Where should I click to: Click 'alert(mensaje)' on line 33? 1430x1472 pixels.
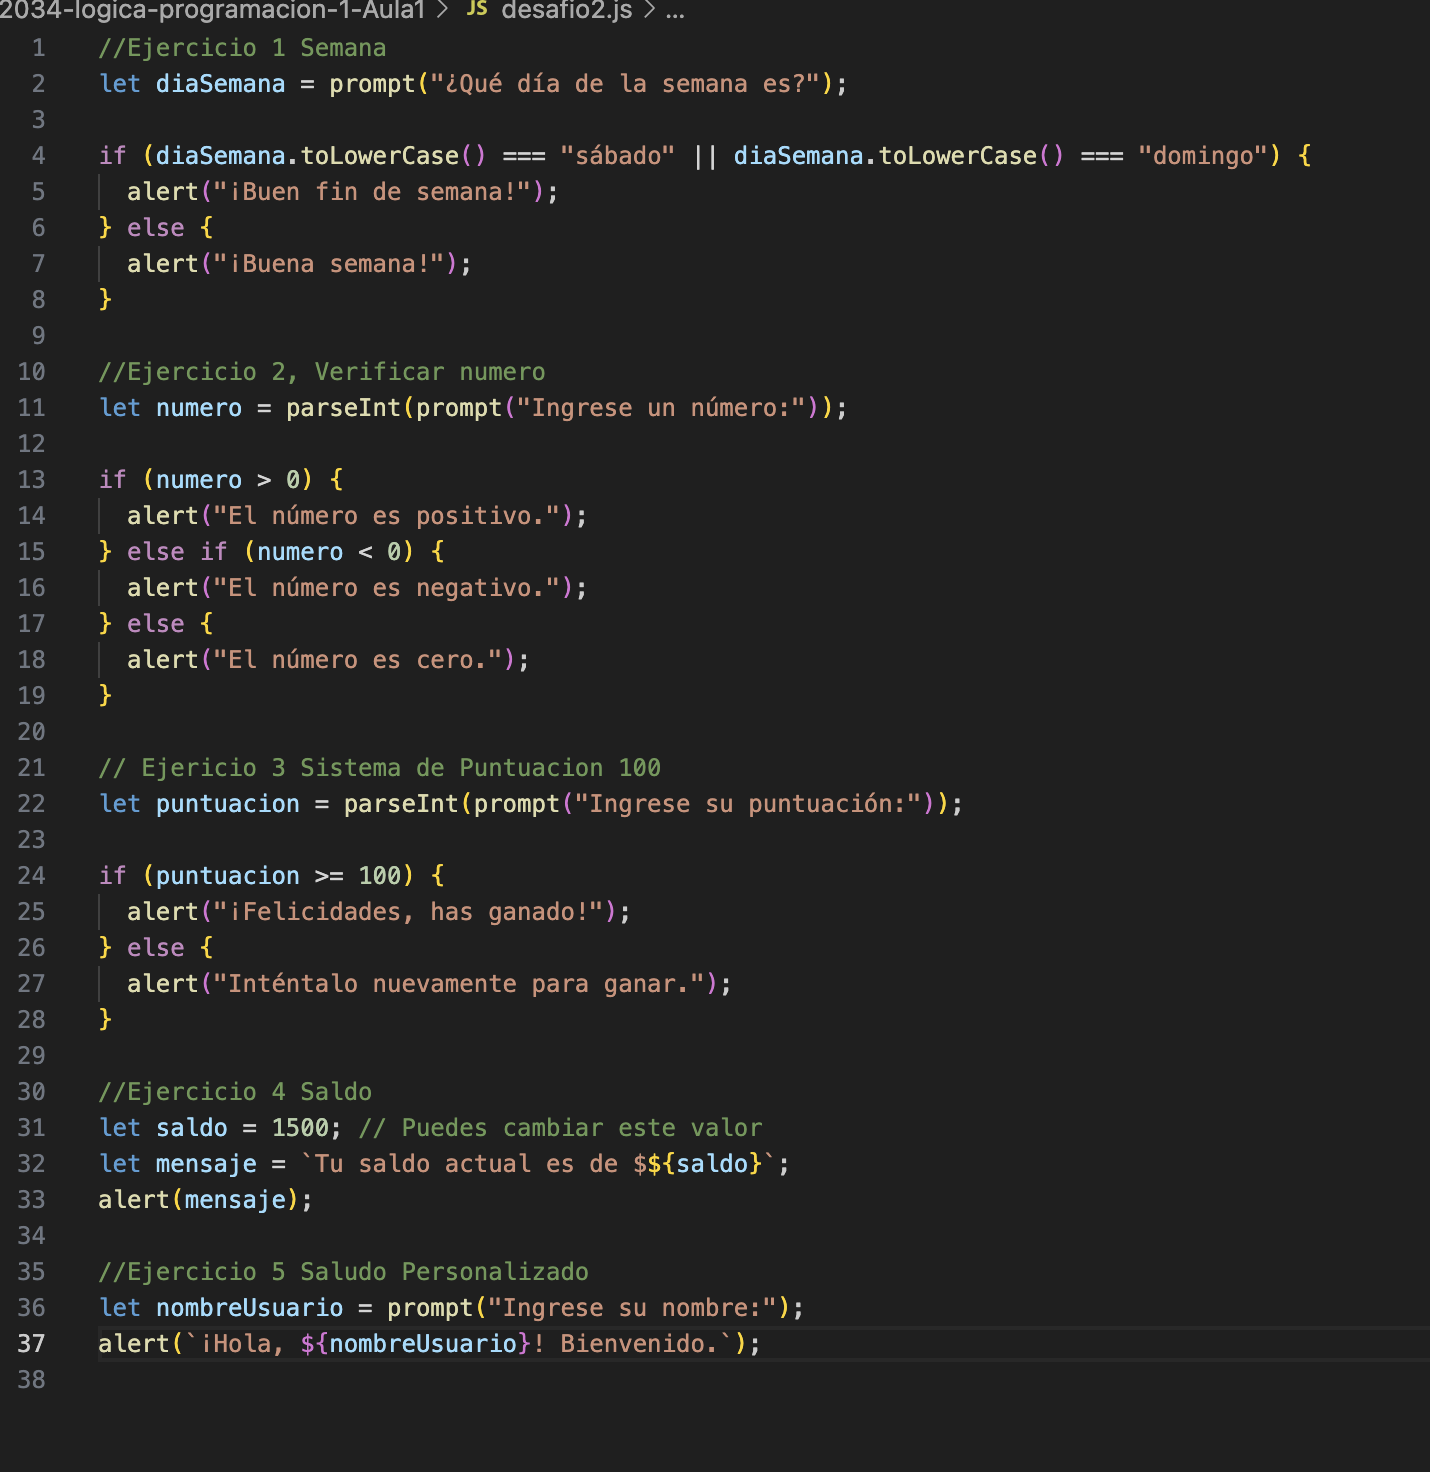pyautogui.click(x=198, y=1200)
